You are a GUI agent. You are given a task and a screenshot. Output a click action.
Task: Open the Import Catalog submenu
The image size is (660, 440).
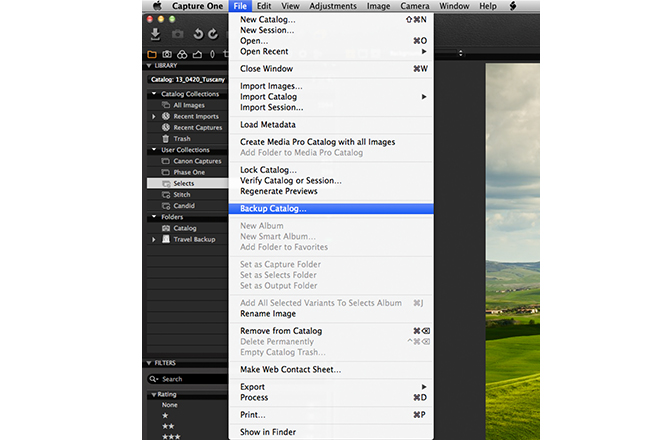tap(331, 96)
